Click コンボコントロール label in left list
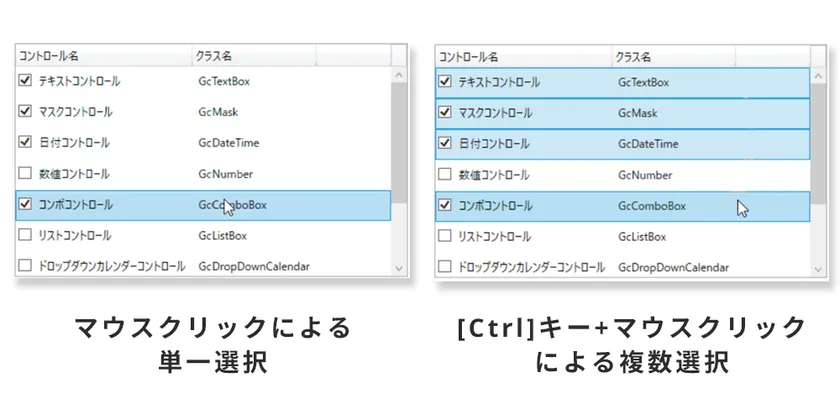This screenshot has height=420, width=840. (76, 204)
